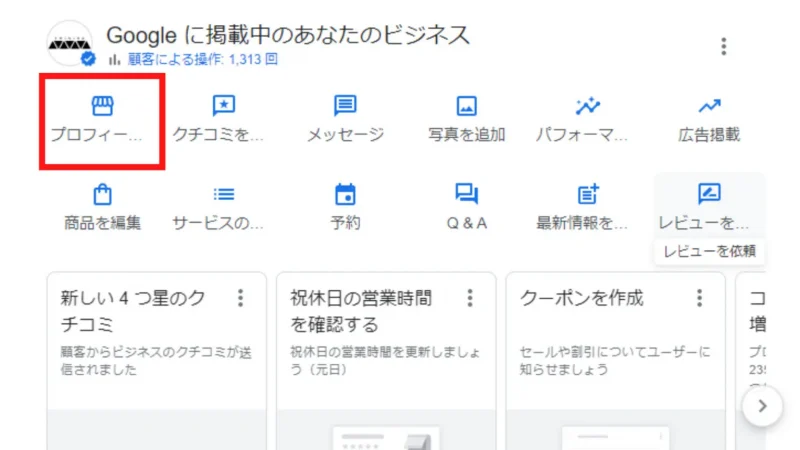The height and width of the screenshot is (450, 800).
Task: Open the メッセージ icon
Action: (345, 106)
